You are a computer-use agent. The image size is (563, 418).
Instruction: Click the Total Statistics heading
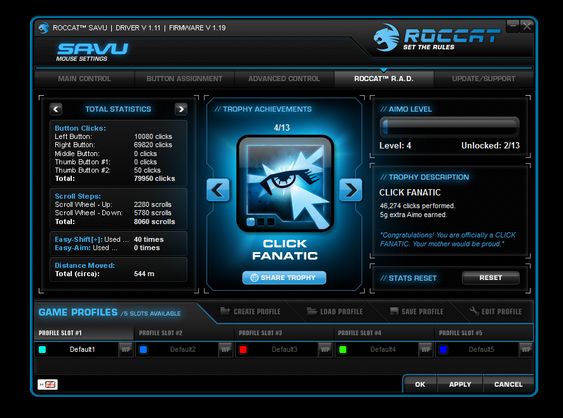click(118, 109)
